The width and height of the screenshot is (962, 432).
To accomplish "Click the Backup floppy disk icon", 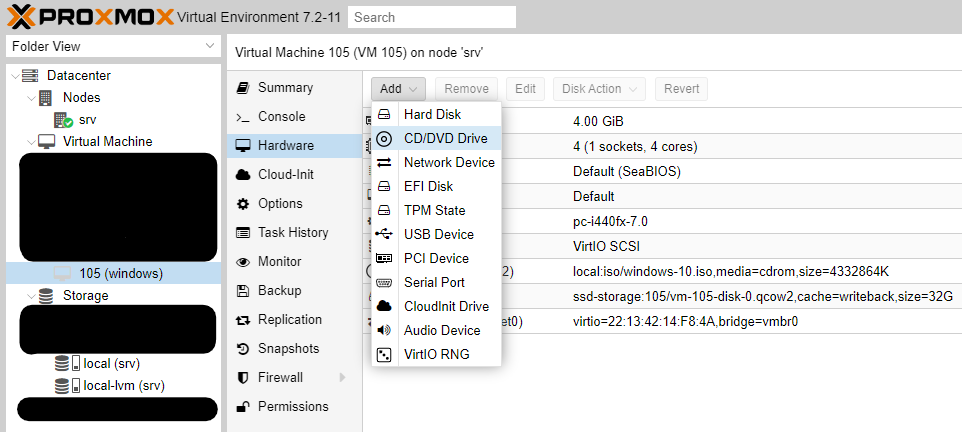I will 243,291.
